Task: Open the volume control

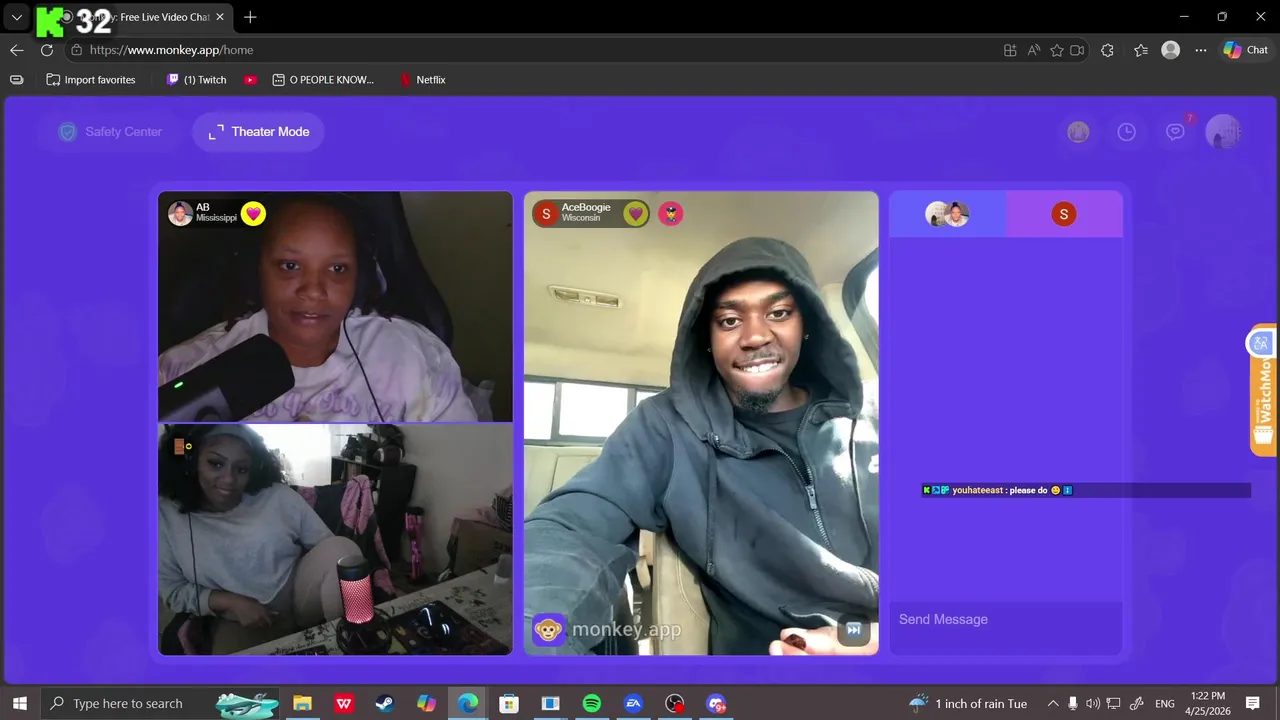Action: point(1093,704)
